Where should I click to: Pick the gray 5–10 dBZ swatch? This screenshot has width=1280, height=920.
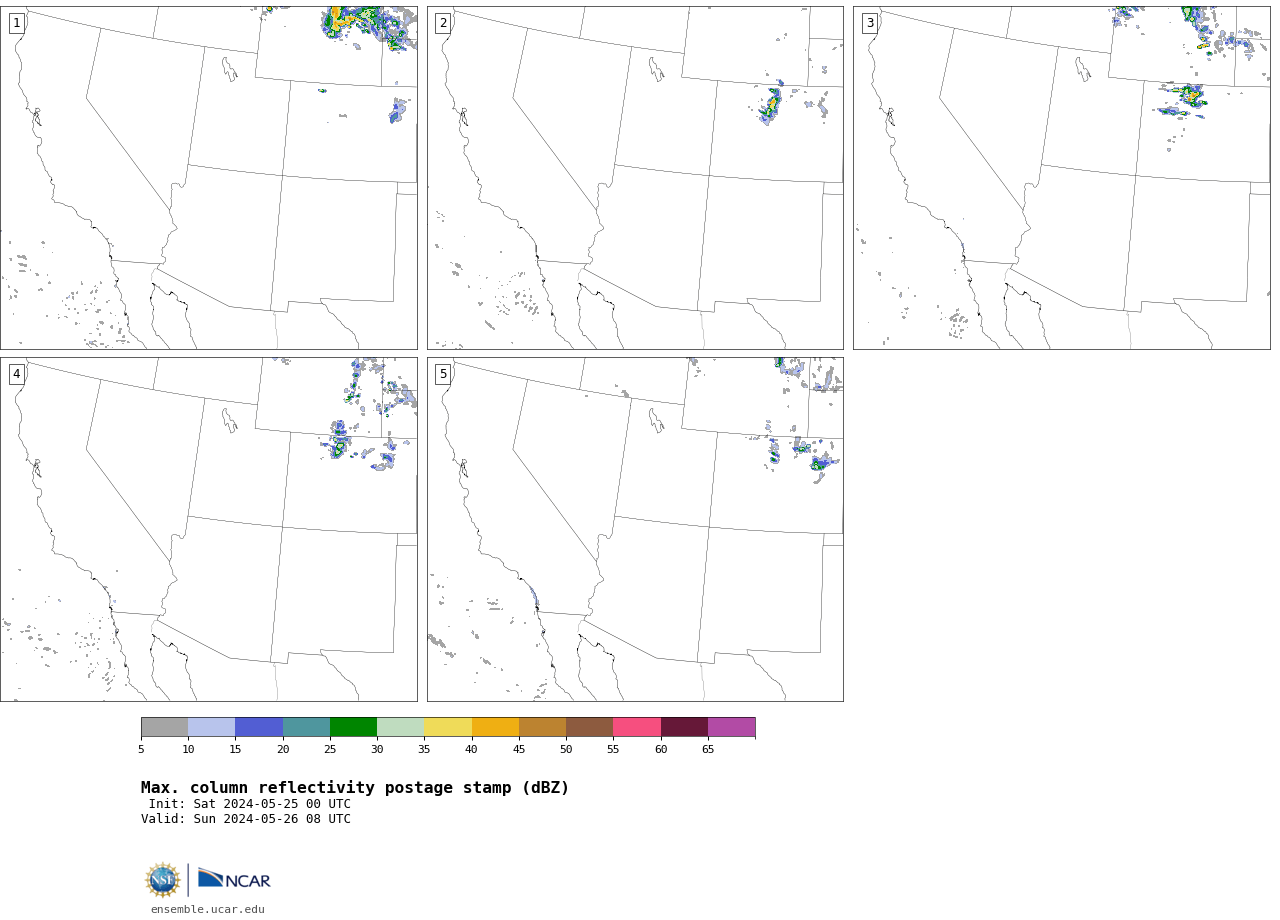point(164,727)
